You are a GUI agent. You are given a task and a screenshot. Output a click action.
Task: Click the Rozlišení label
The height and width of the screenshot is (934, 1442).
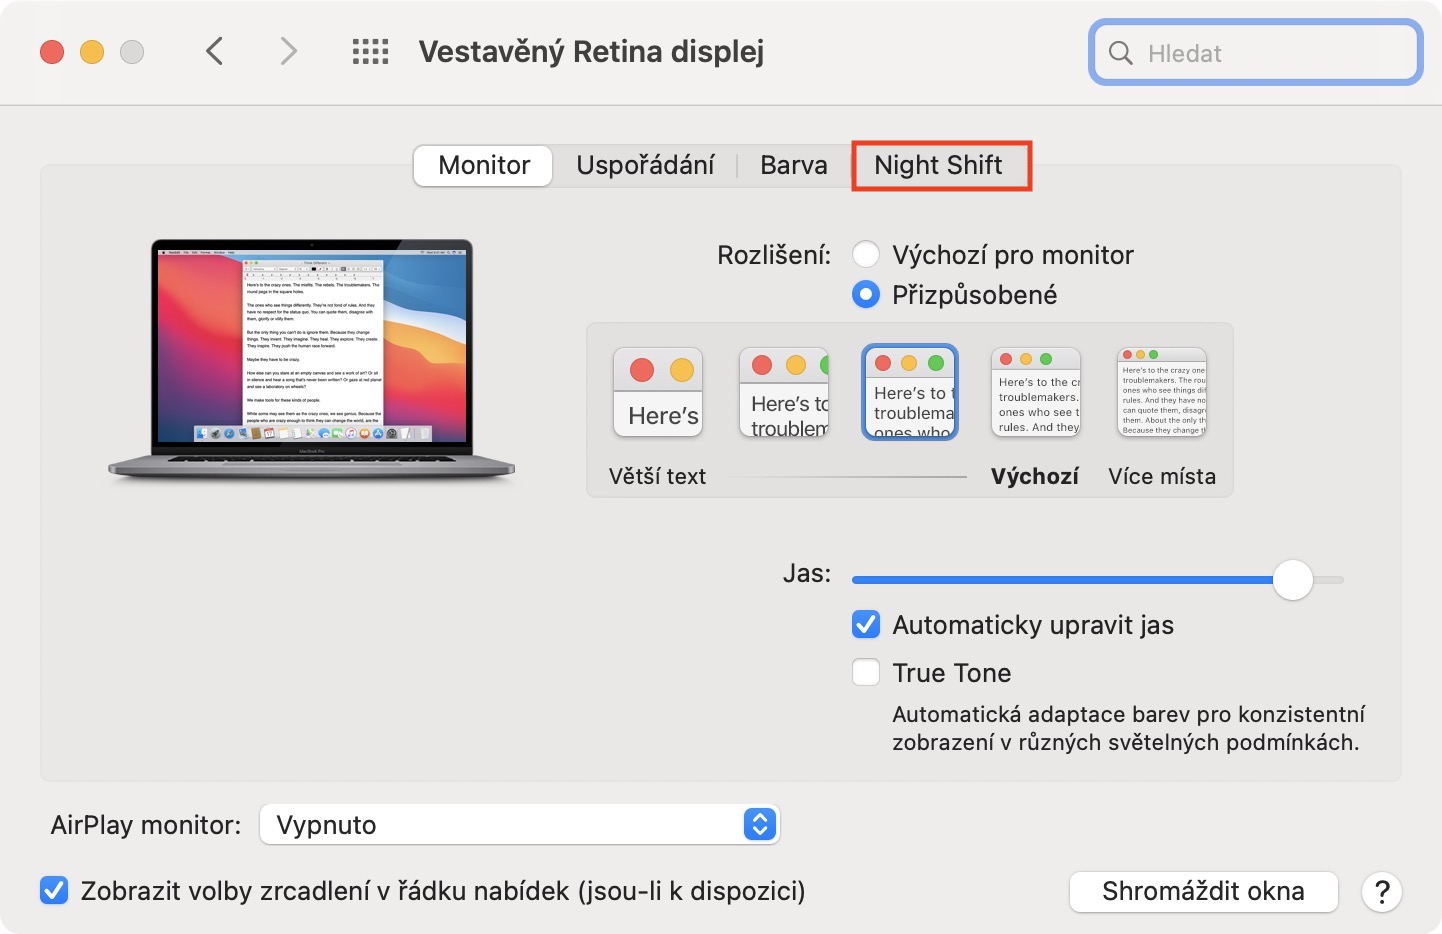pyautogui.click(x=774, y=255)
